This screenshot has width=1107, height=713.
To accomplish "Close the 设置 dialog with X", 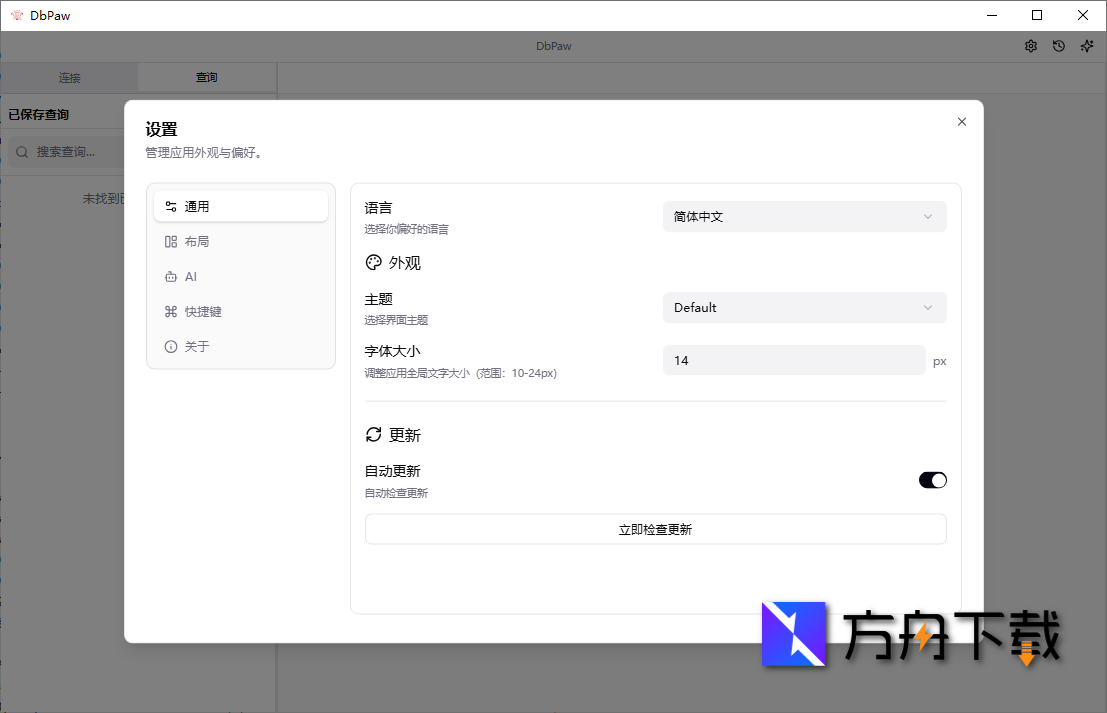I will click(x=961, y=122).
